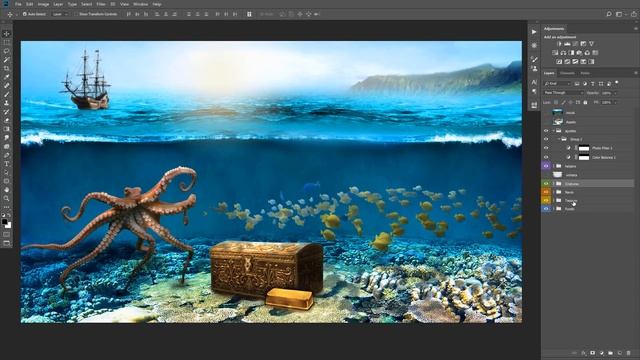Add a layer mask button at panel bottom
640x360 pixels.
pos(593,353)
